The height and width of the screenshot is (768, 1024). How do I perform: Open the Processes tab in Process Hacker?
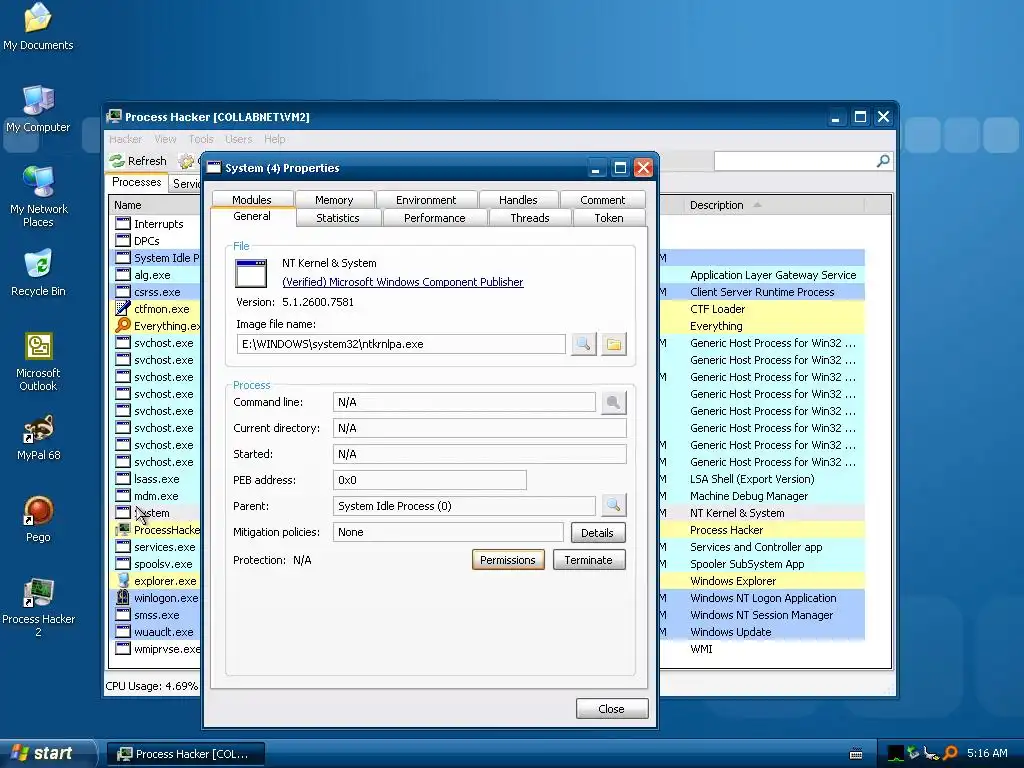pos(136,182)
